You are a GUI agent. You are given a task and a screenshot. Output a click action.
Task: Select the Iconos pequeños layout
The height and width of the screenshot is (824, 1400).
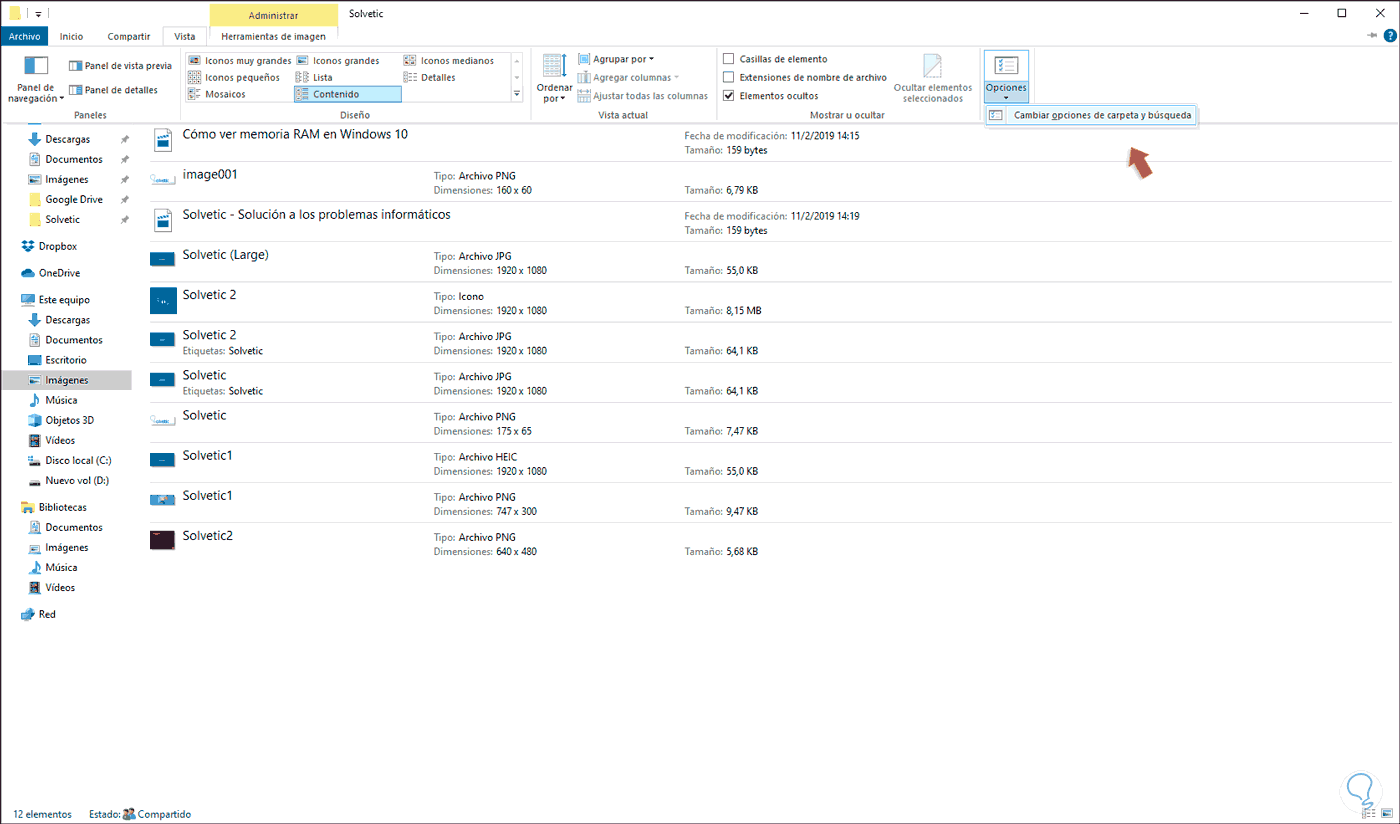point(234,77)
